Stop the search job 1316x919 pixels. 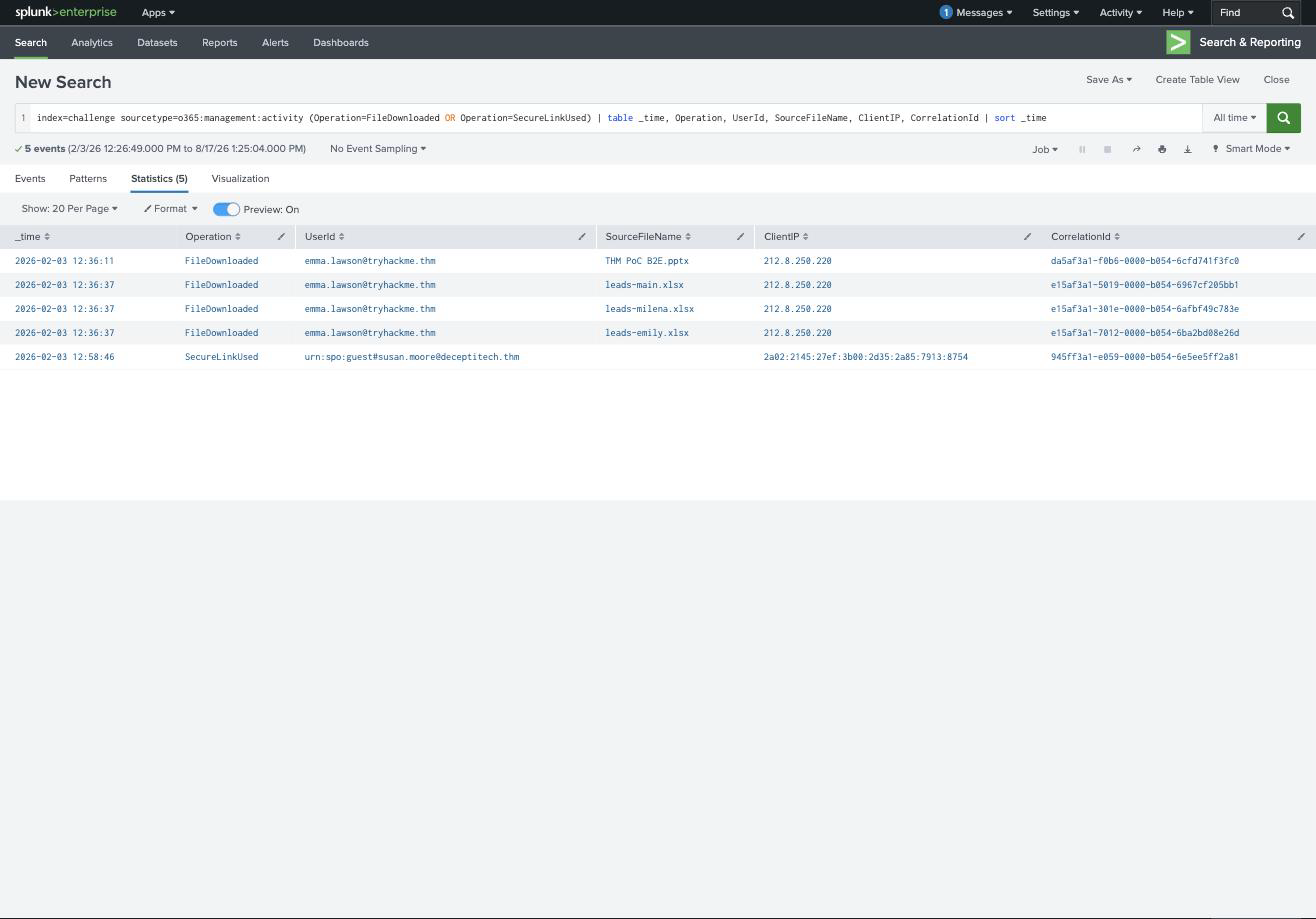coord(1107,149)
